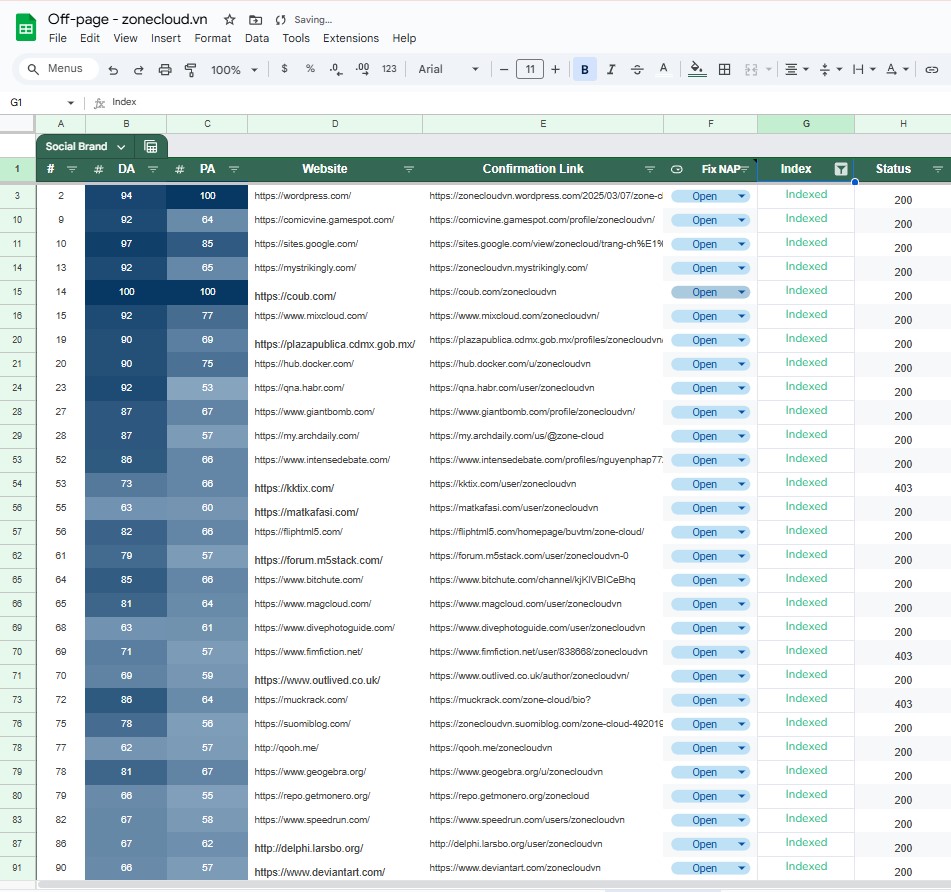Open the vertical align dropdown
Screen dimensions: 951x892
[831, 70]
